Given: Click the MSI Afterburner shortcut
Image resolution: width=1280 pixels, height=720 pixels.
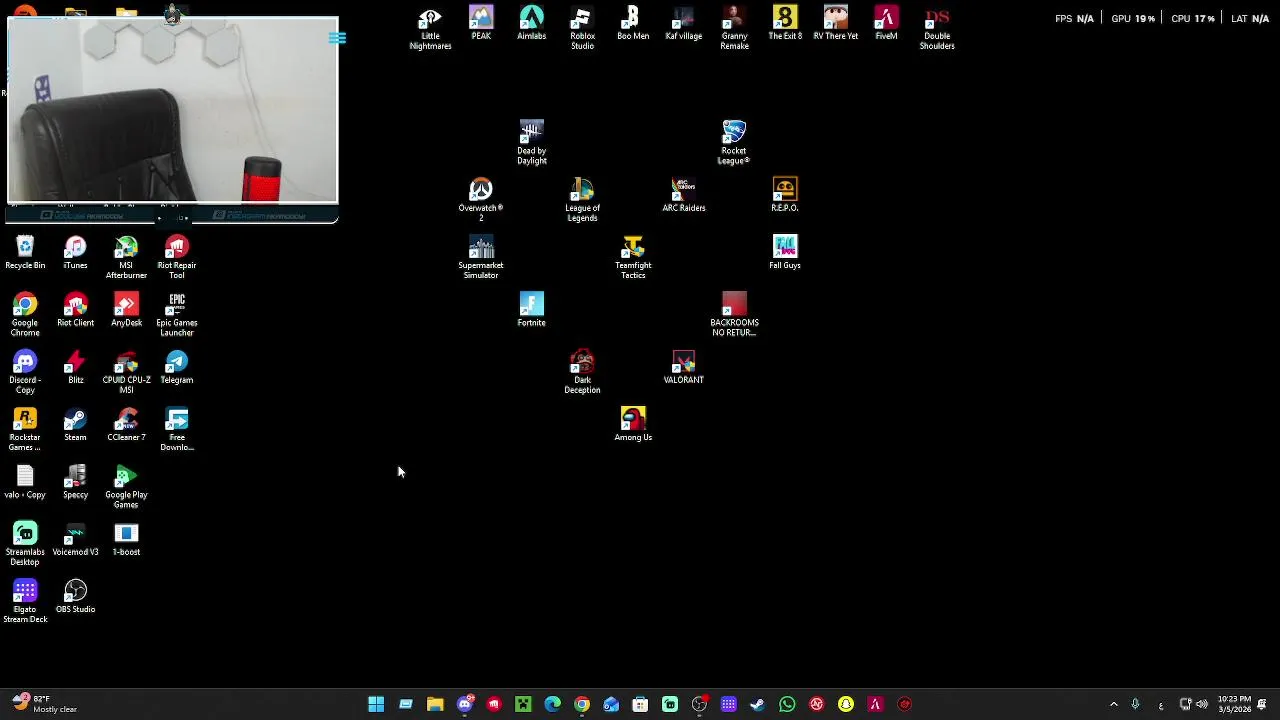Looking at the screenshot, I should (x=126, y=258).
